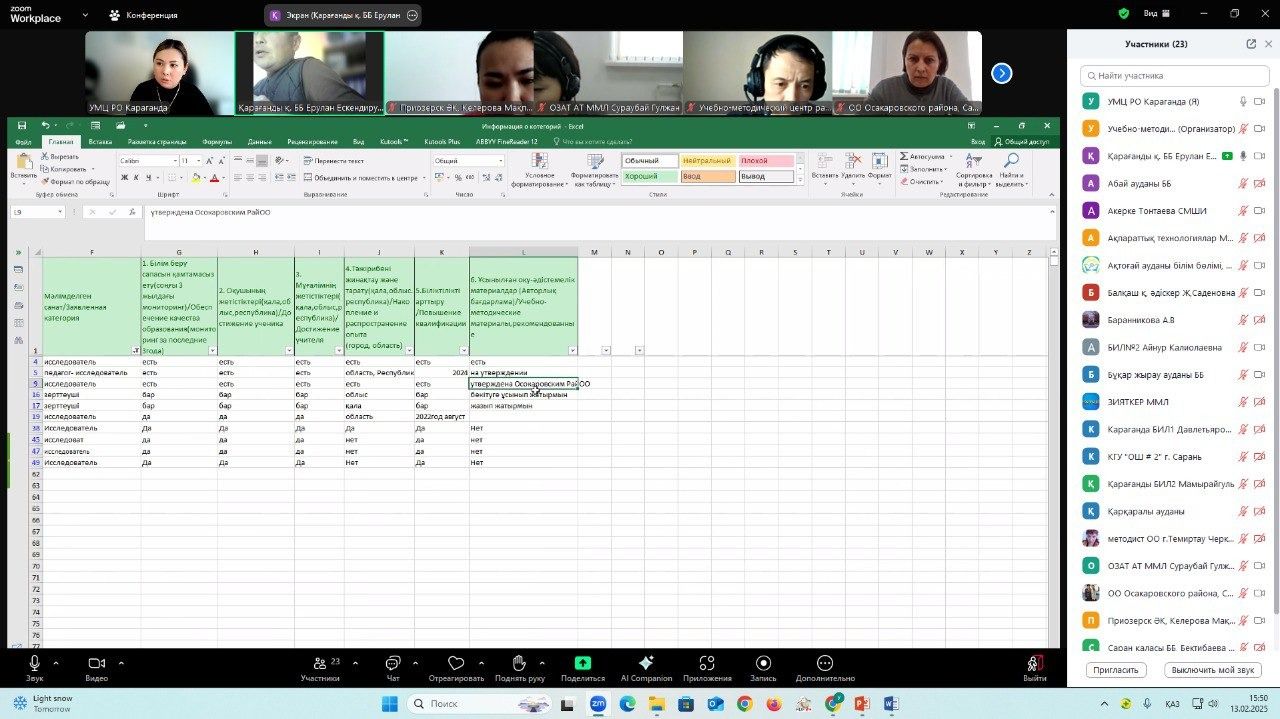Click the green encryption shield icon

click(1124, 14)
